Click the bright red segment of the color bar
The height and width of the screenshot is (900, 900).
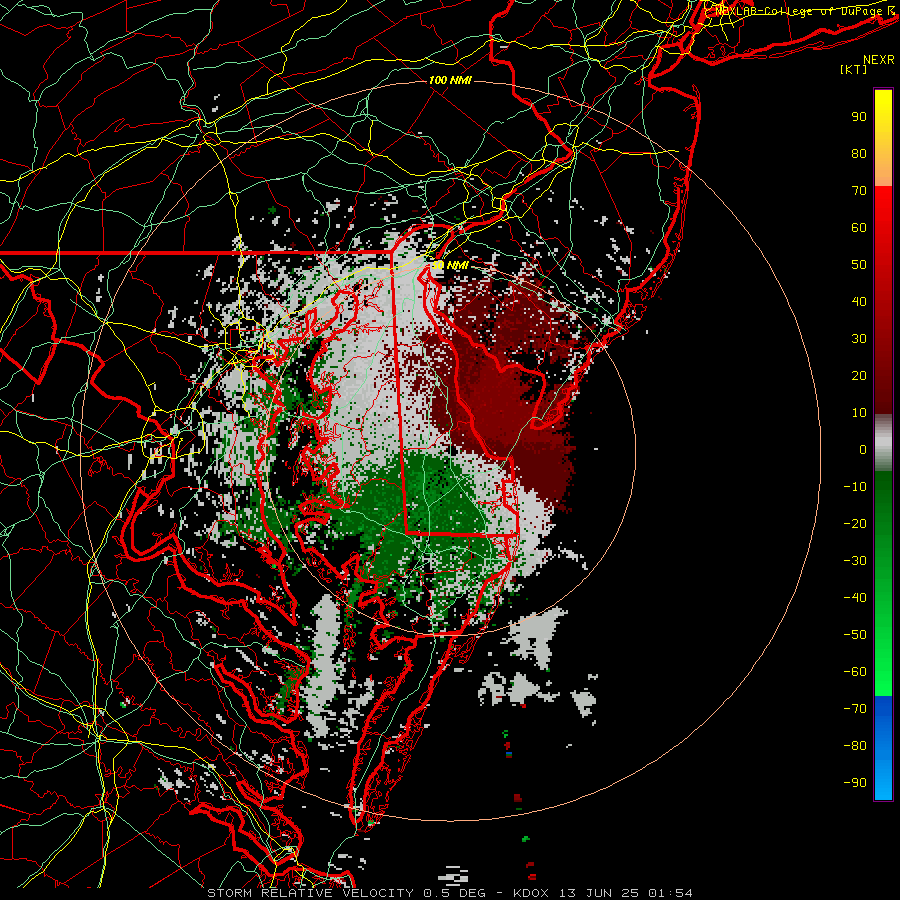pos(883,300)
